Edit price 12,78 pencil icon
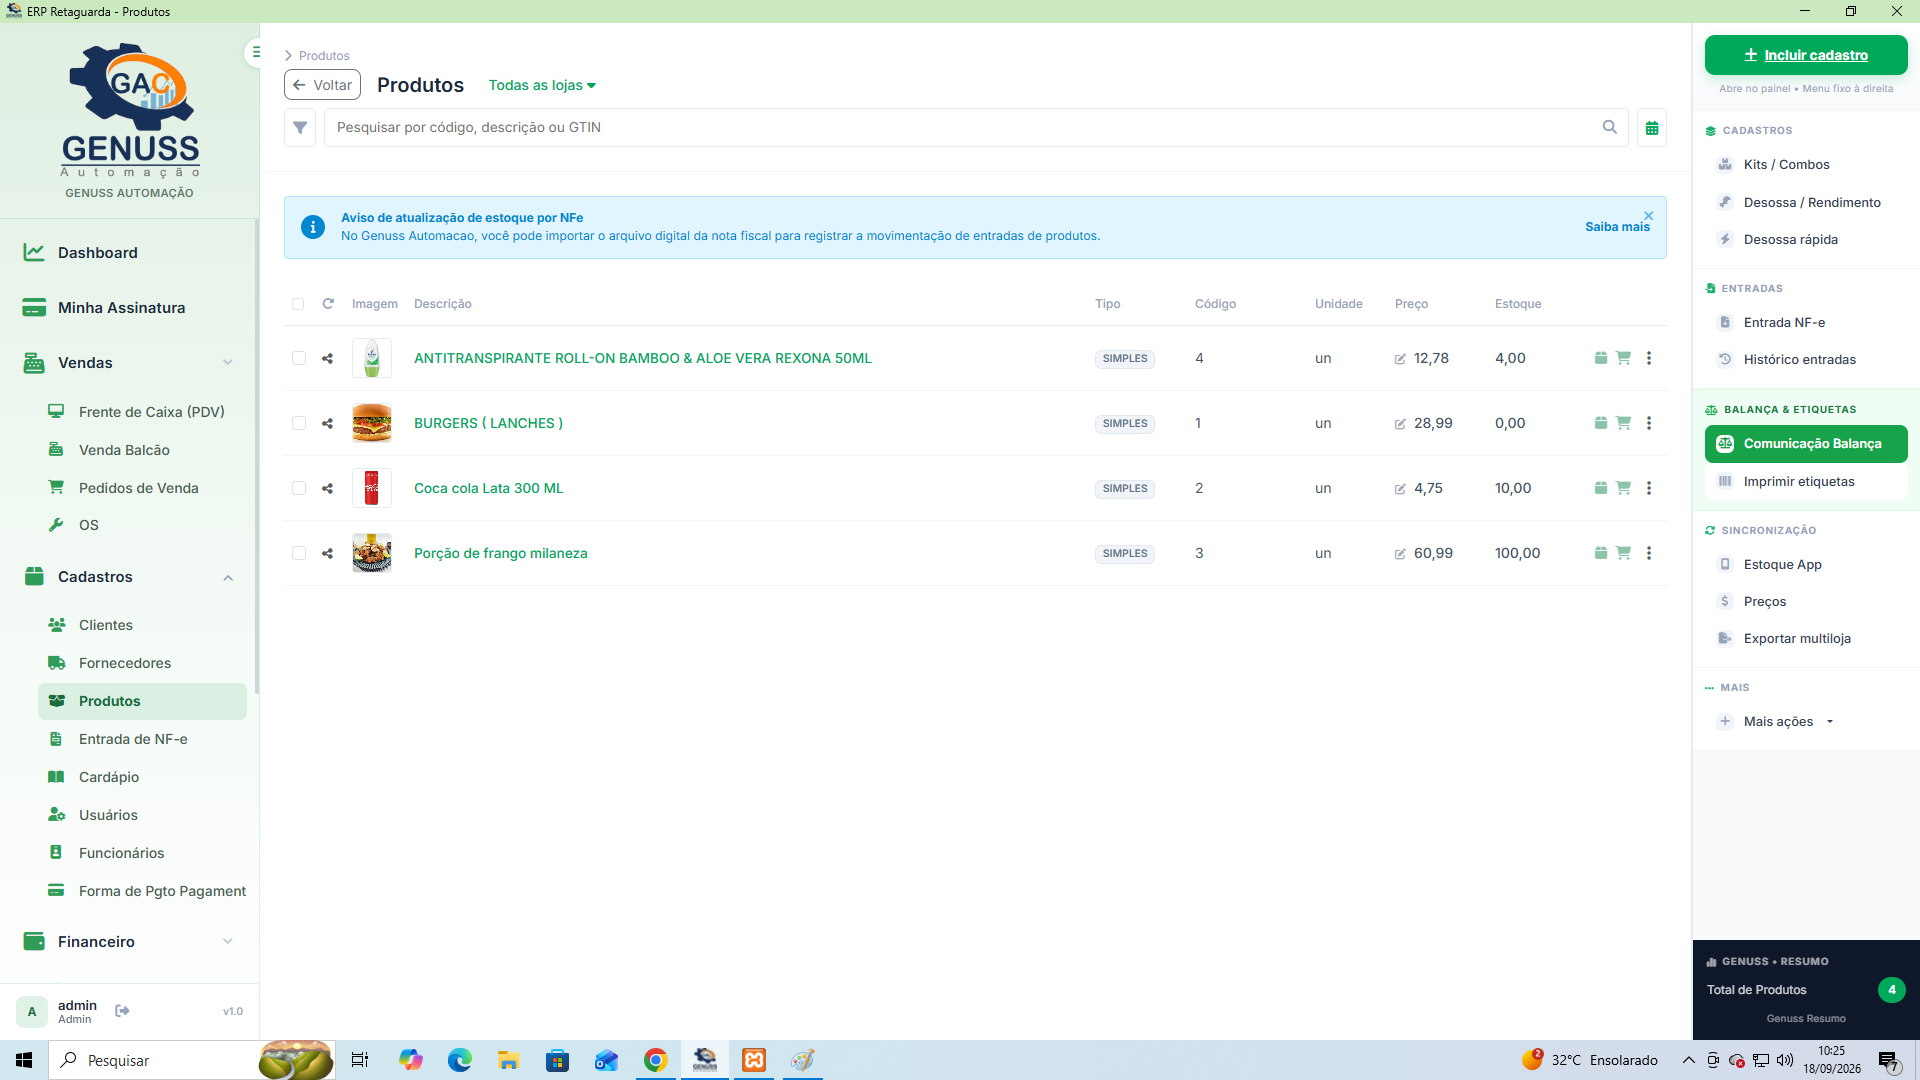This screenshot has width=1920, height=1080. [1400, 359]
